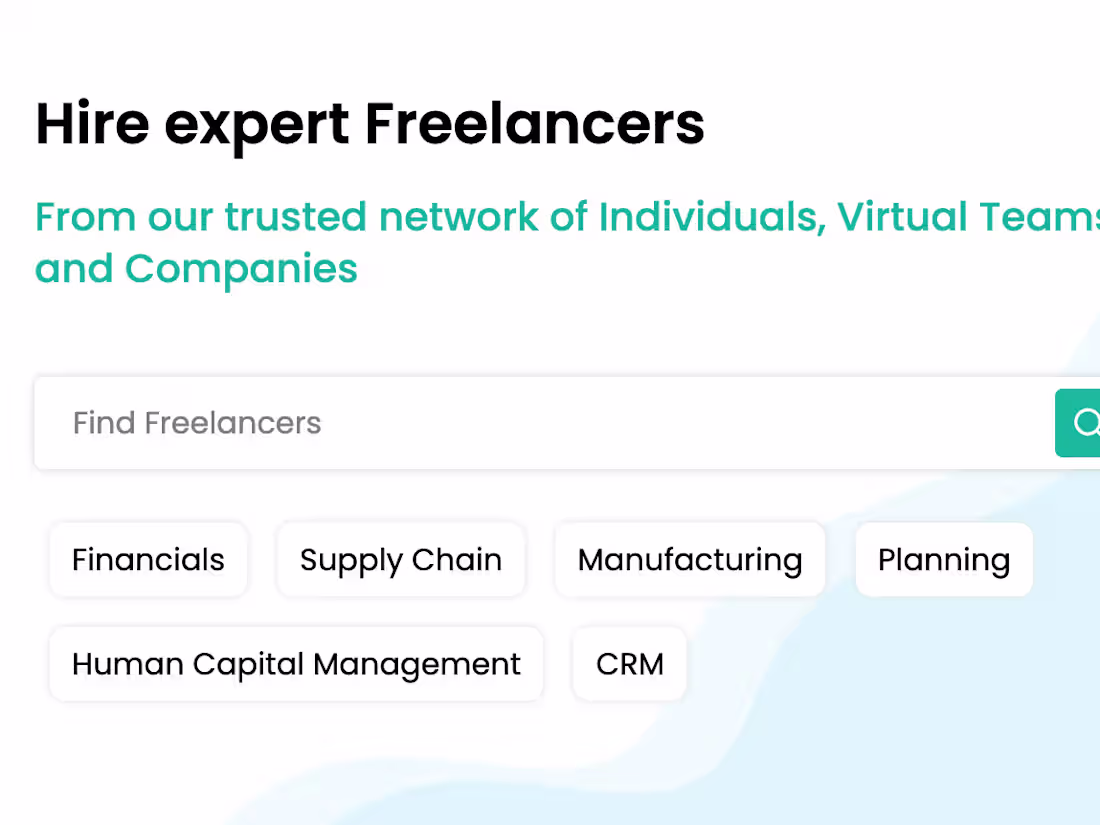Viewport: 1100px width, 825px height.
Task: Click the word "our" in the subtitle
Action: [x=180, y=217]
